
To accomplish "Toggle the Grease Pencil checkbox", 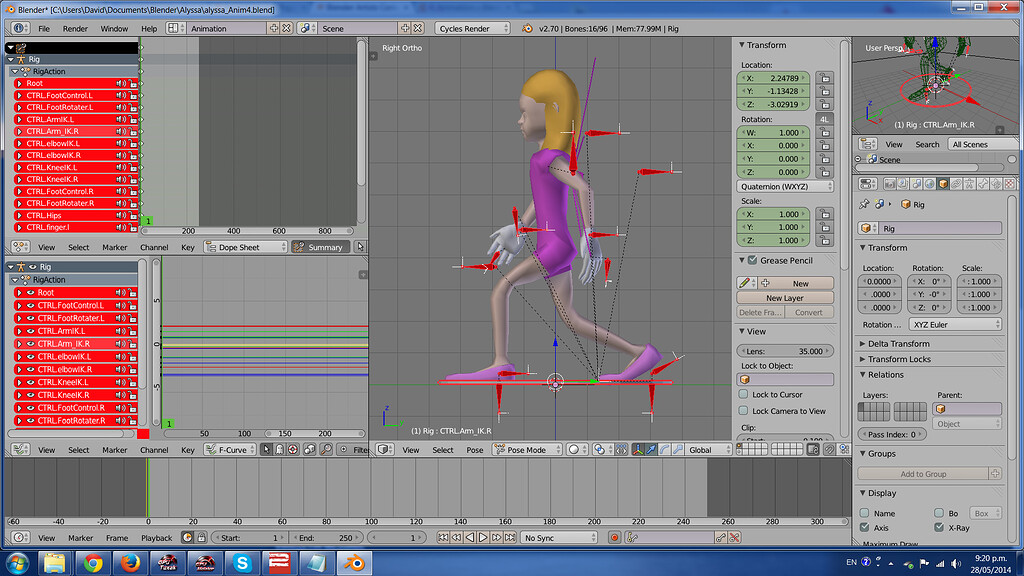I will (x=752, y=260).
